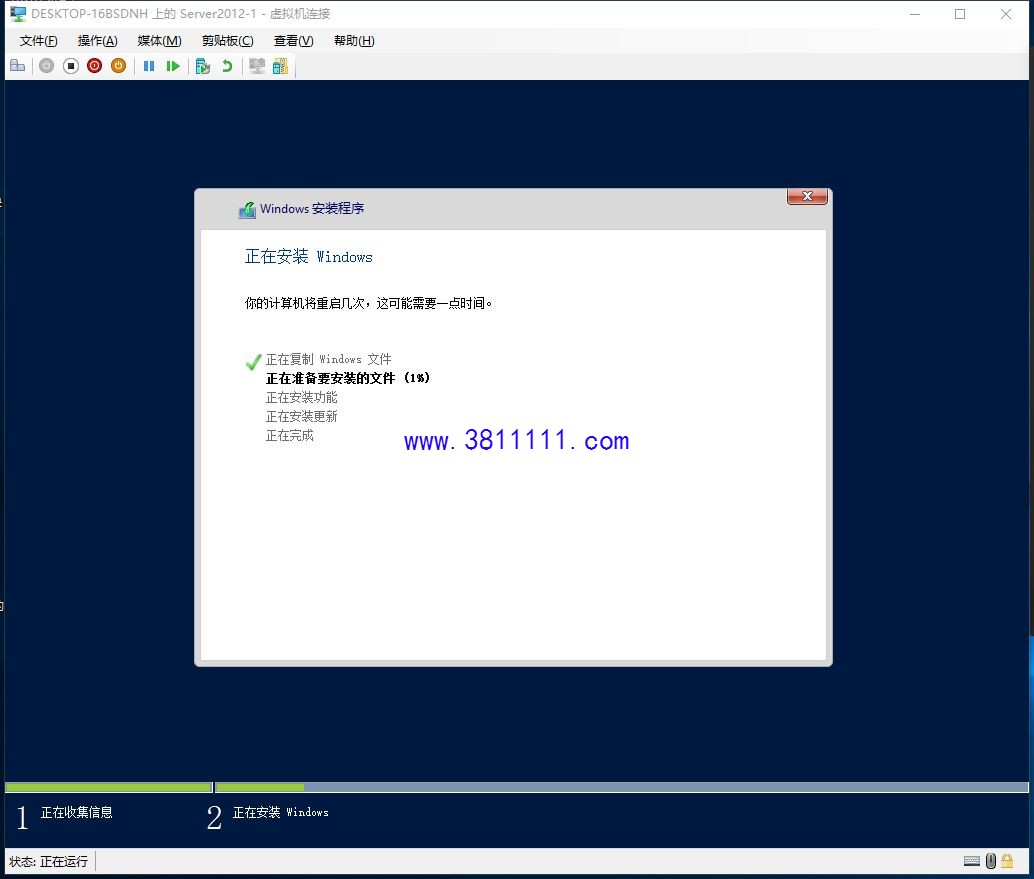Click the stage 2 正在安装 Windows label
This screenshot has height=879, width=1034.
280,812
